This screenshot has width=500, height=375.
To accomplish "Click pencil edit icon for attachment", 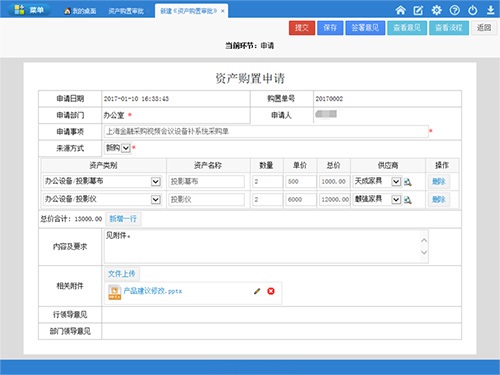I will (x=257, y=291).
